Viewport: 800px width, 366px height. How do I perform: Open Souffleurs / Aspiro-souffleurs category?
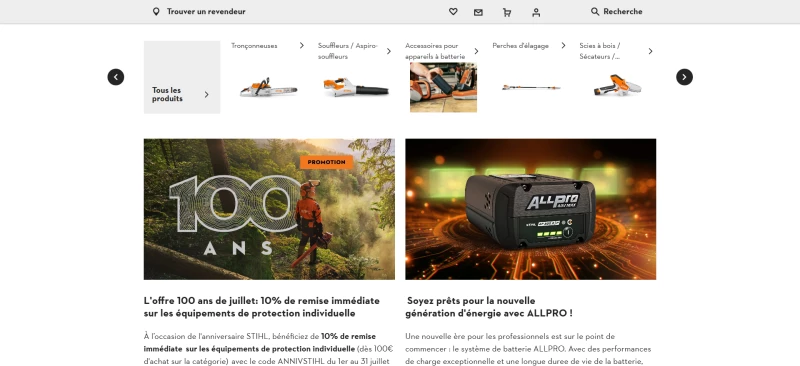click(347, 51)
